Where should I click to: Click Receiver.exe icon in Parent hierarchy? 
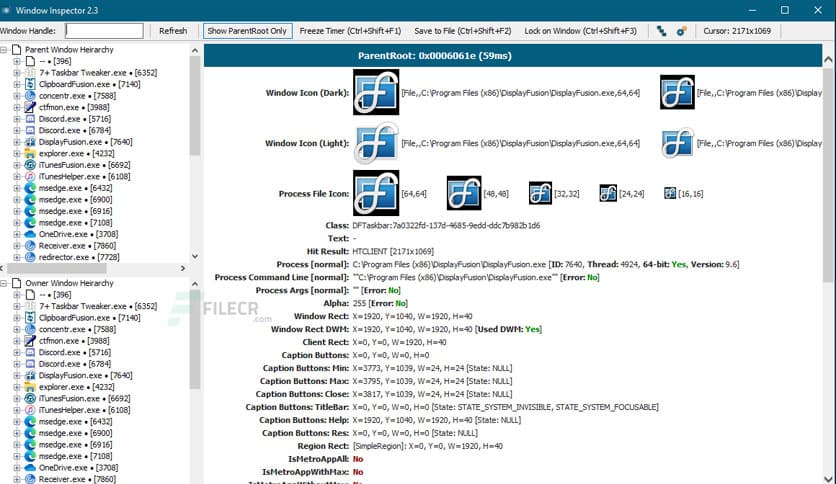pyautogui.click(x=30, y=246)
